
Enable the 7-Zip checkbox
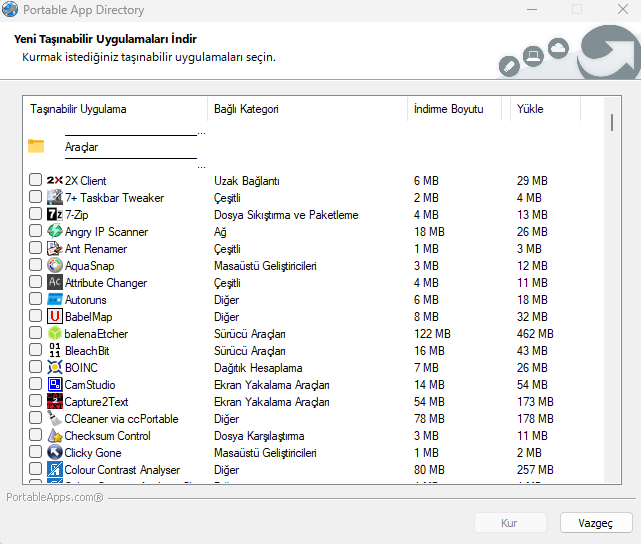coord(36,213)
